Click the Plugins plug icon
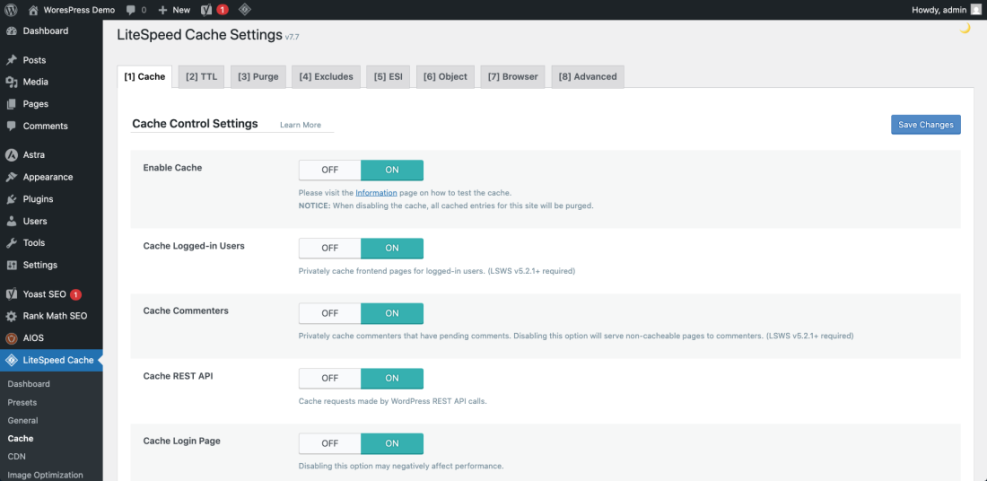 [11, 199]
